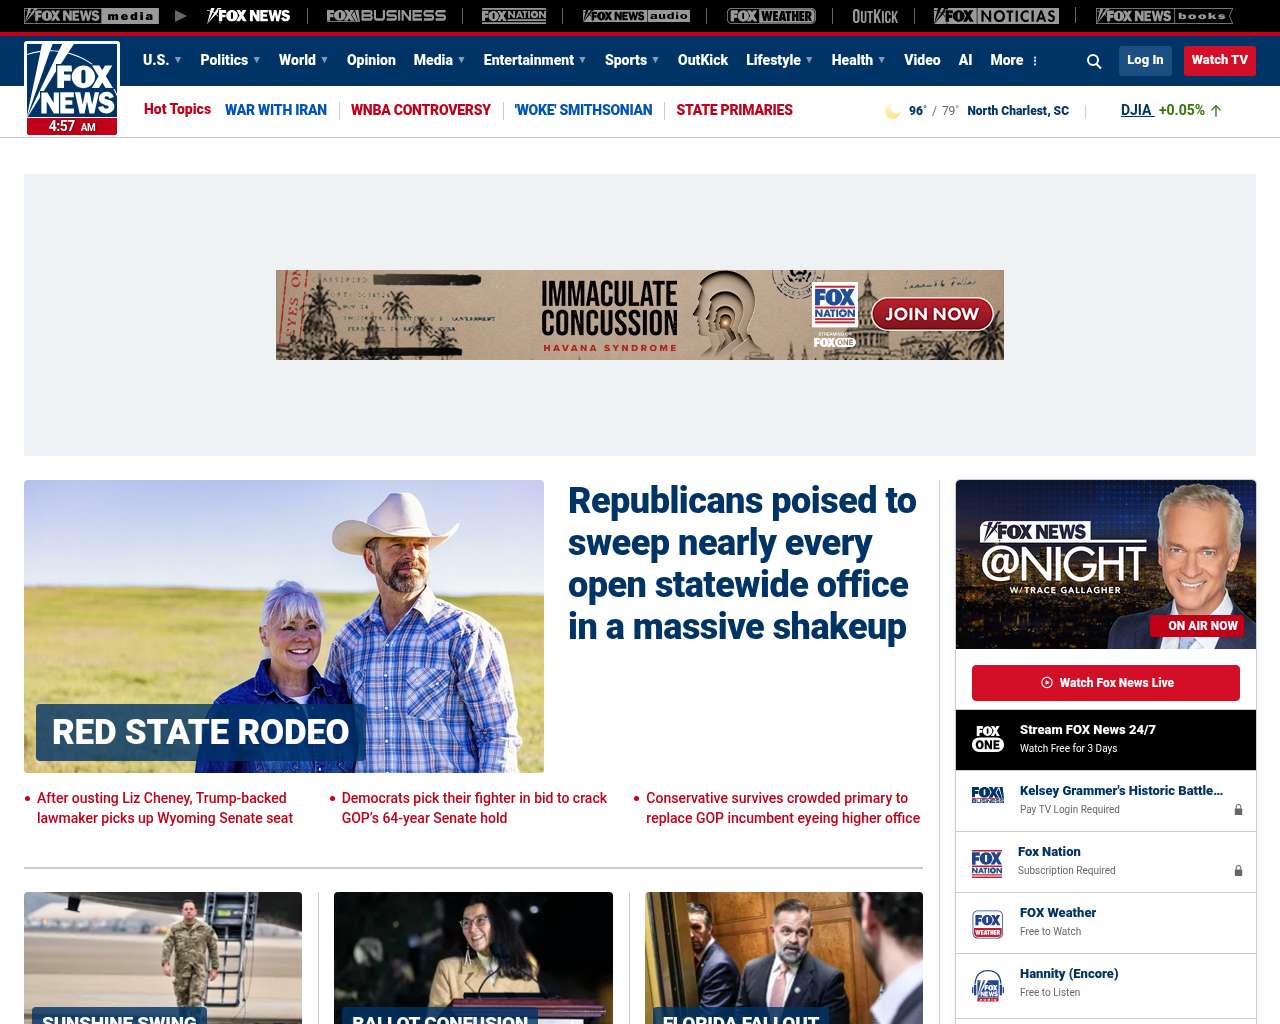
Task: Open the Fox News Books logo in top bar
Action: point(1164,16)
